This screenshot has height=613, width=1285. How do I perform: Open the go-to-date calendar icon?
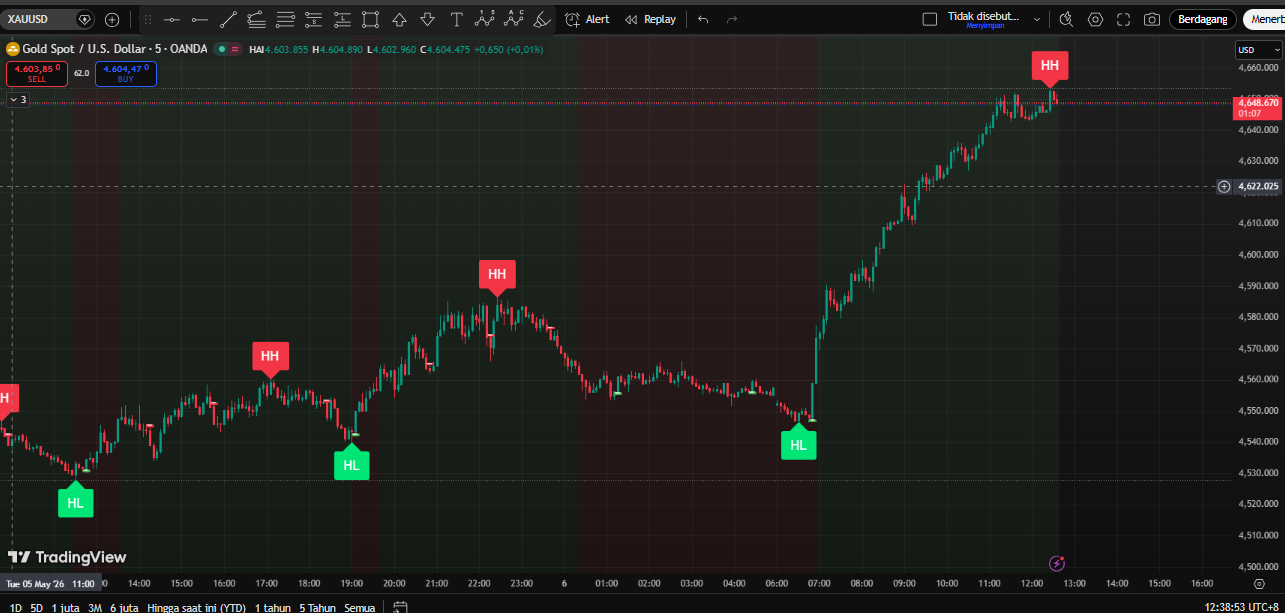400,607
